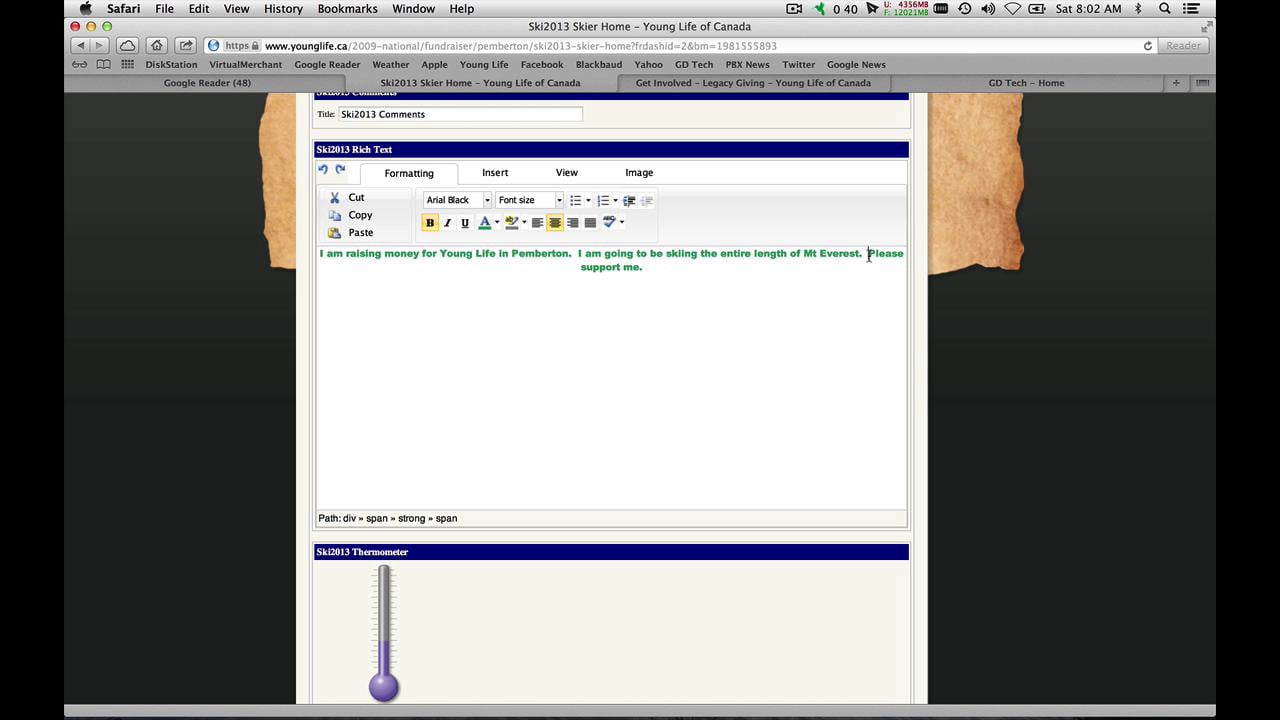
Task: Open Spotlight search in menu bar
Action: (1164, 9)
